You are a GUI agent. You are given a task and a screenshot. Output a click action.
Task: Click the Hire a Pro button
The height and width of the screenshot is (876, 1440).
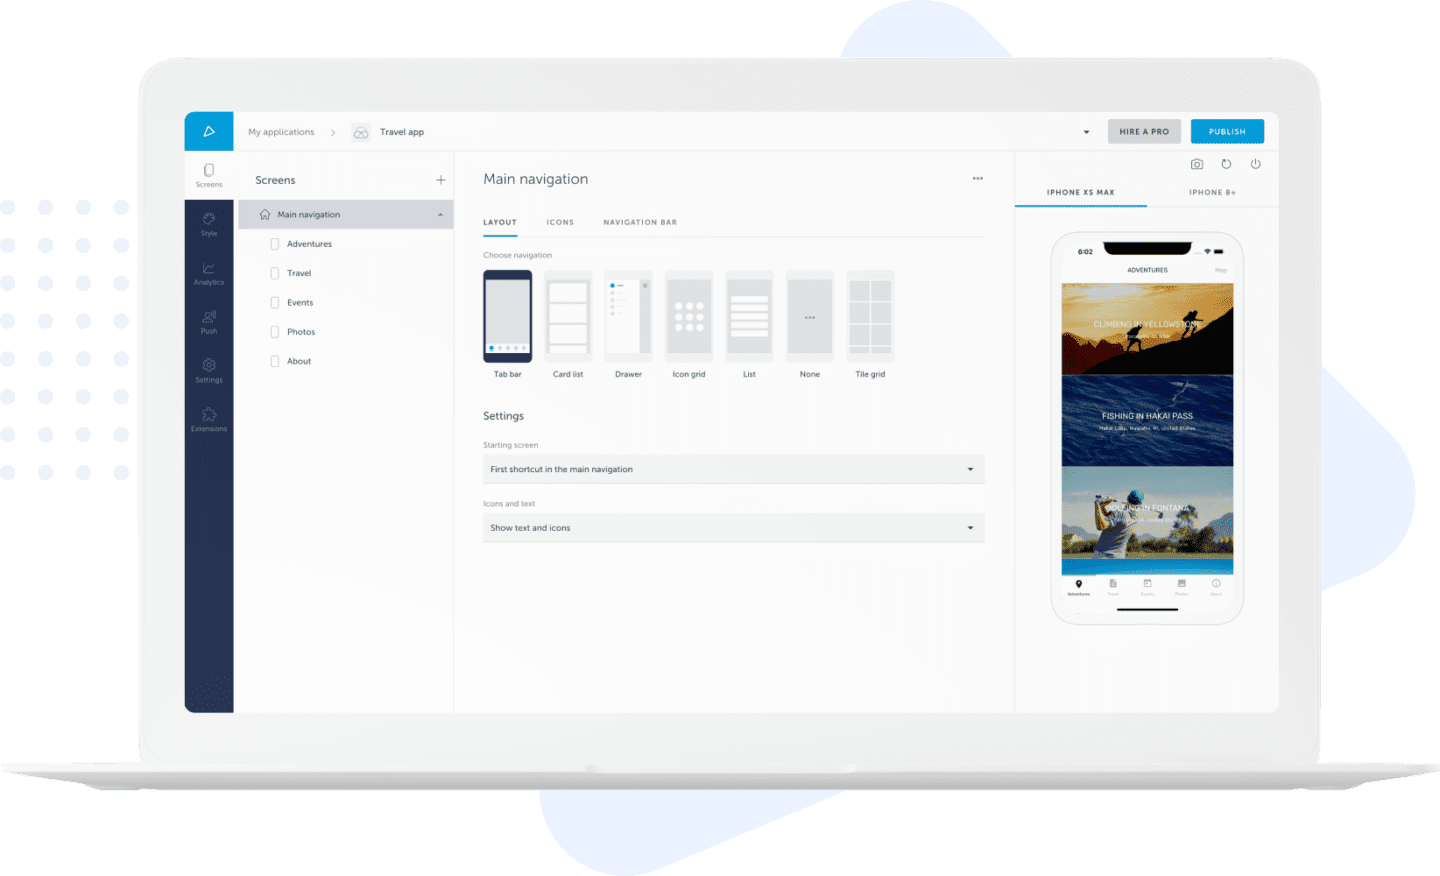click(x=1144, y=131)
